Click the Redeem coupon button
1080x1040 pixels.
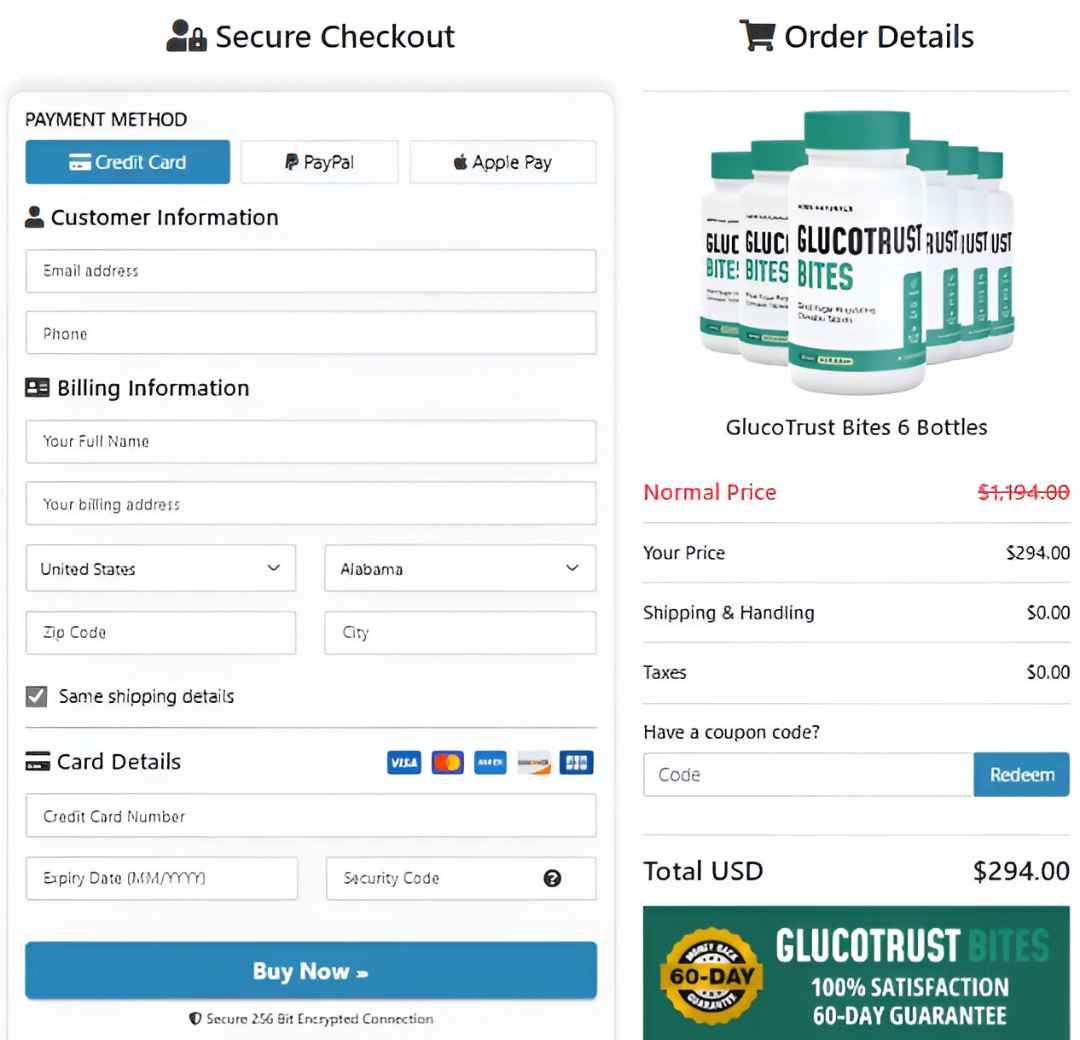point(1021,774)
